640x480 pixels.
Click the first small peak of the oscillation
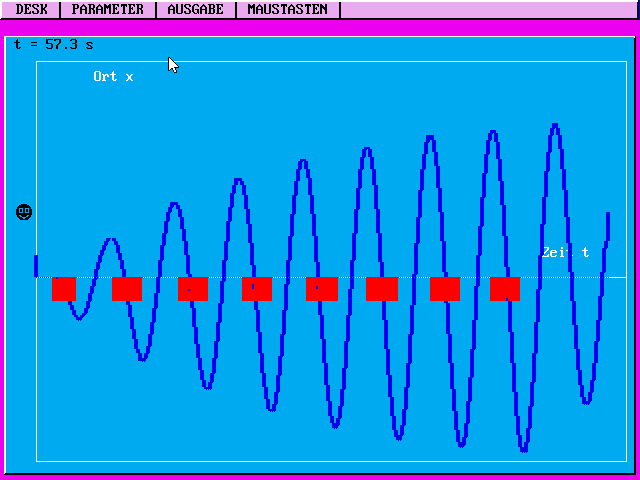pos(112,240)
